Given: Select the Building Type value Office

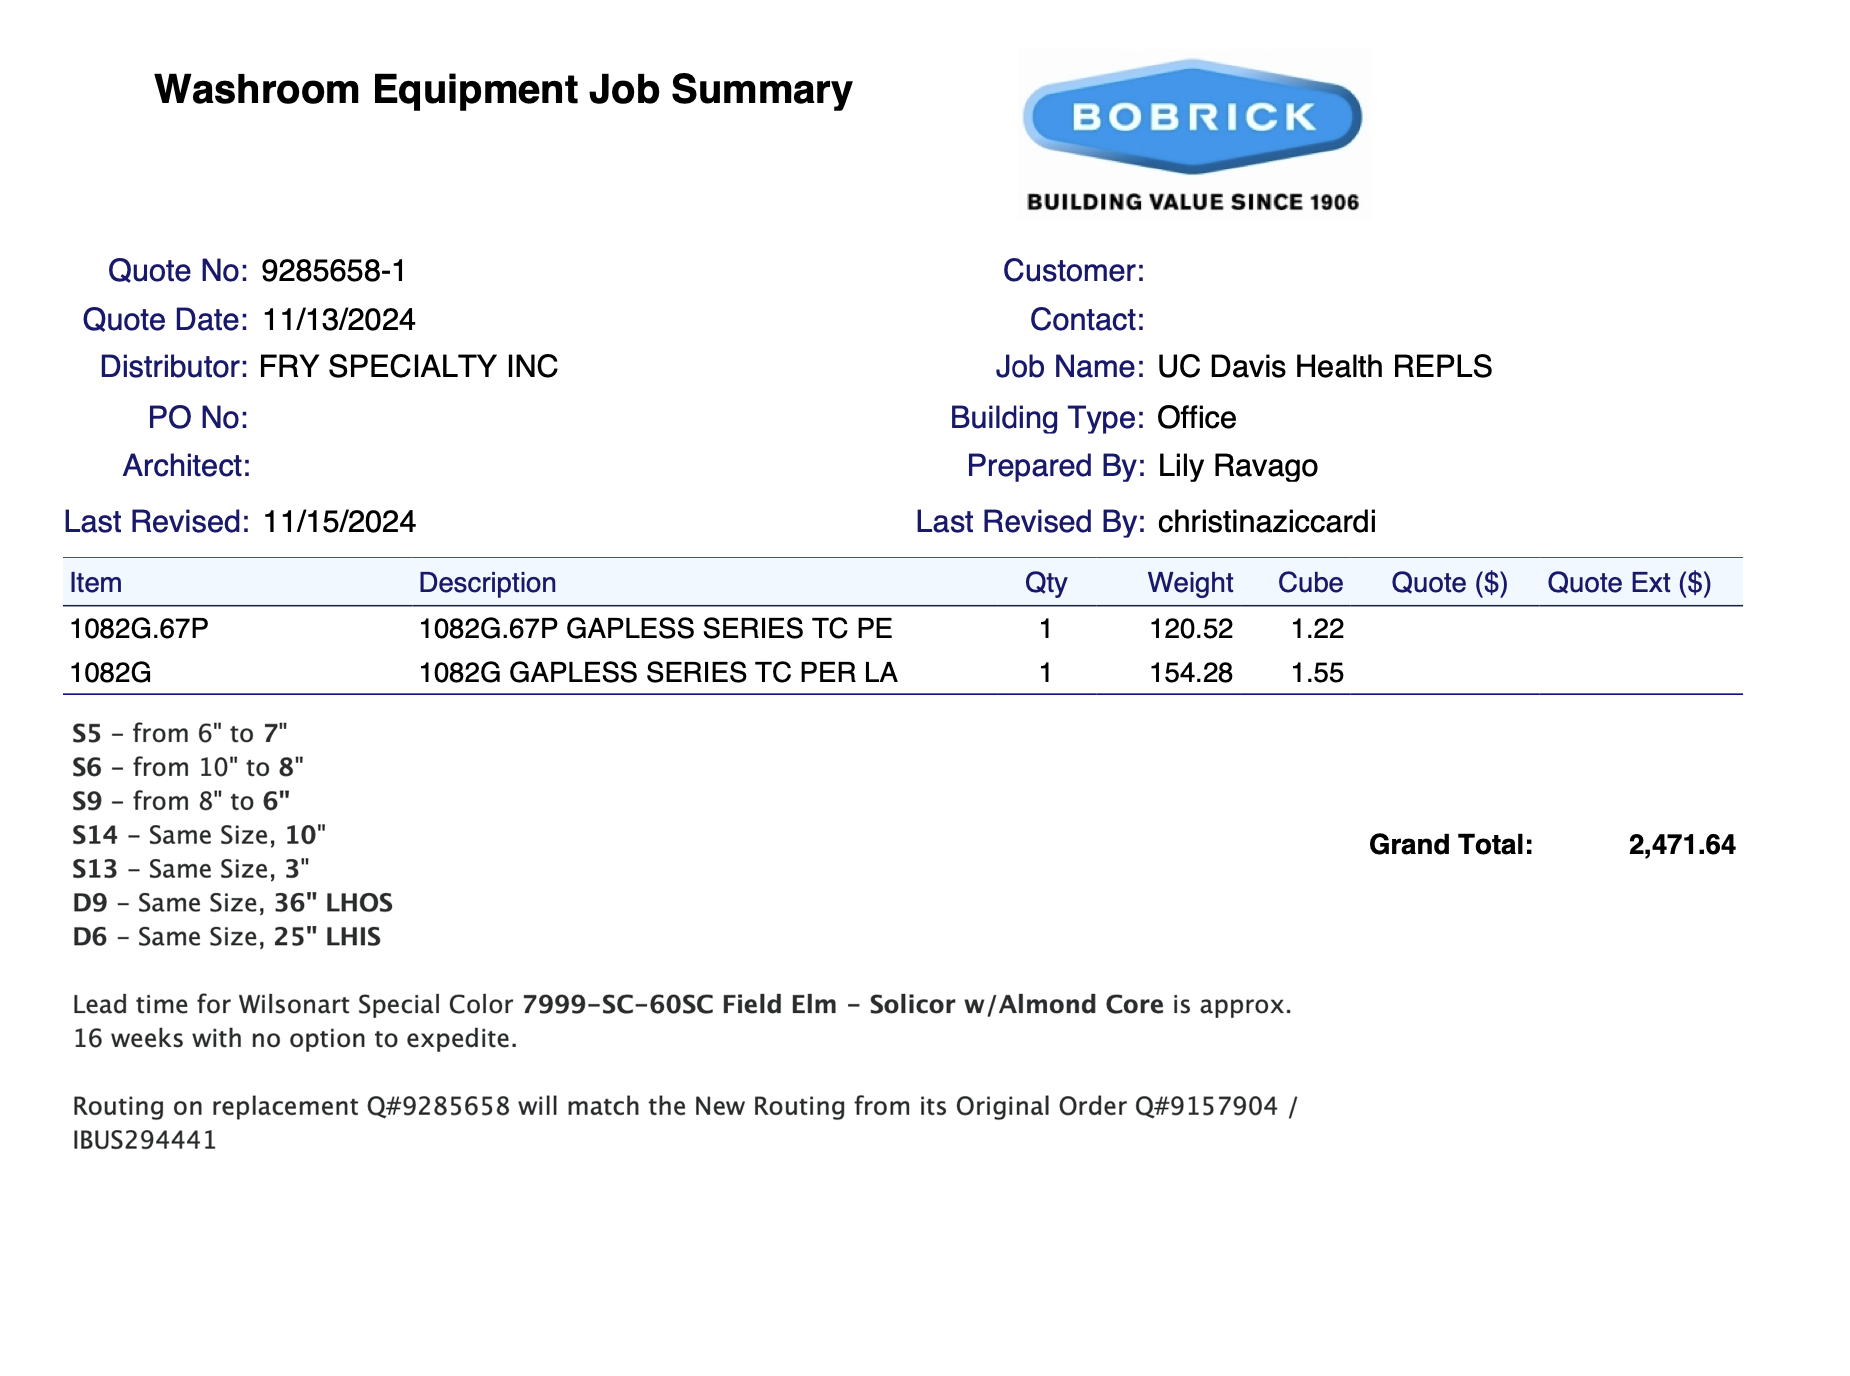Looking at the screenshot, I should coord(1196,418).
